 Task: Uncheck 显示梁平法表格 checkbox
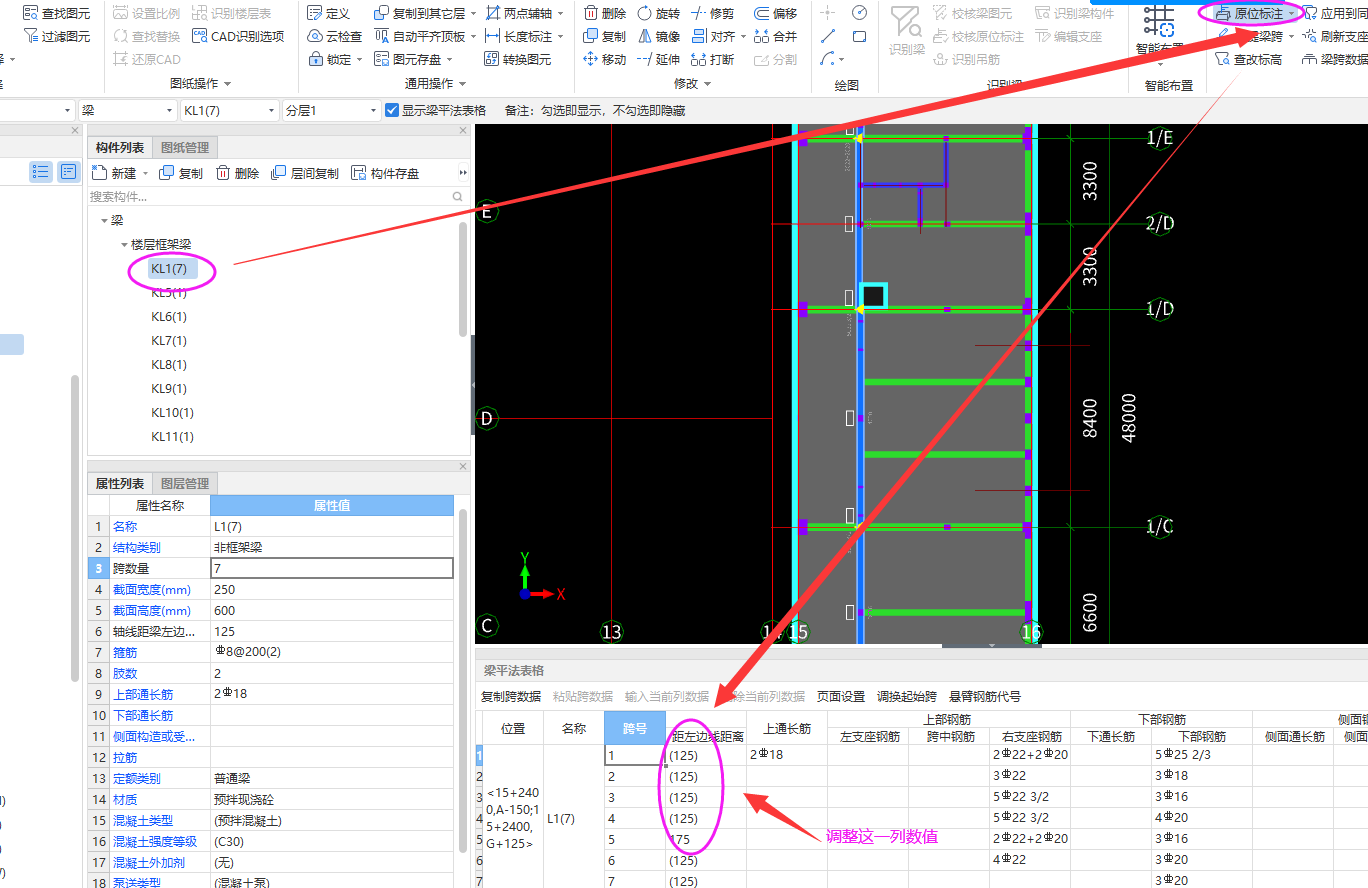tap(392, 110)
